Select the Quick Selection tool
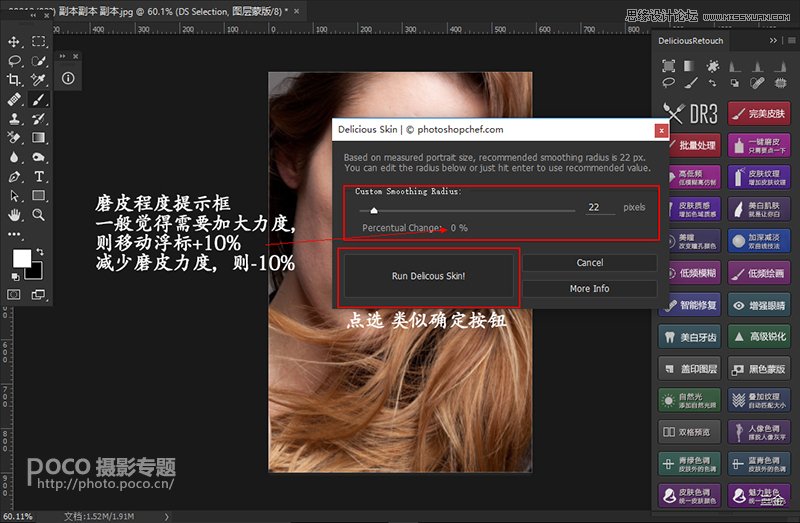Screen dimensions: 800x523 38,61
